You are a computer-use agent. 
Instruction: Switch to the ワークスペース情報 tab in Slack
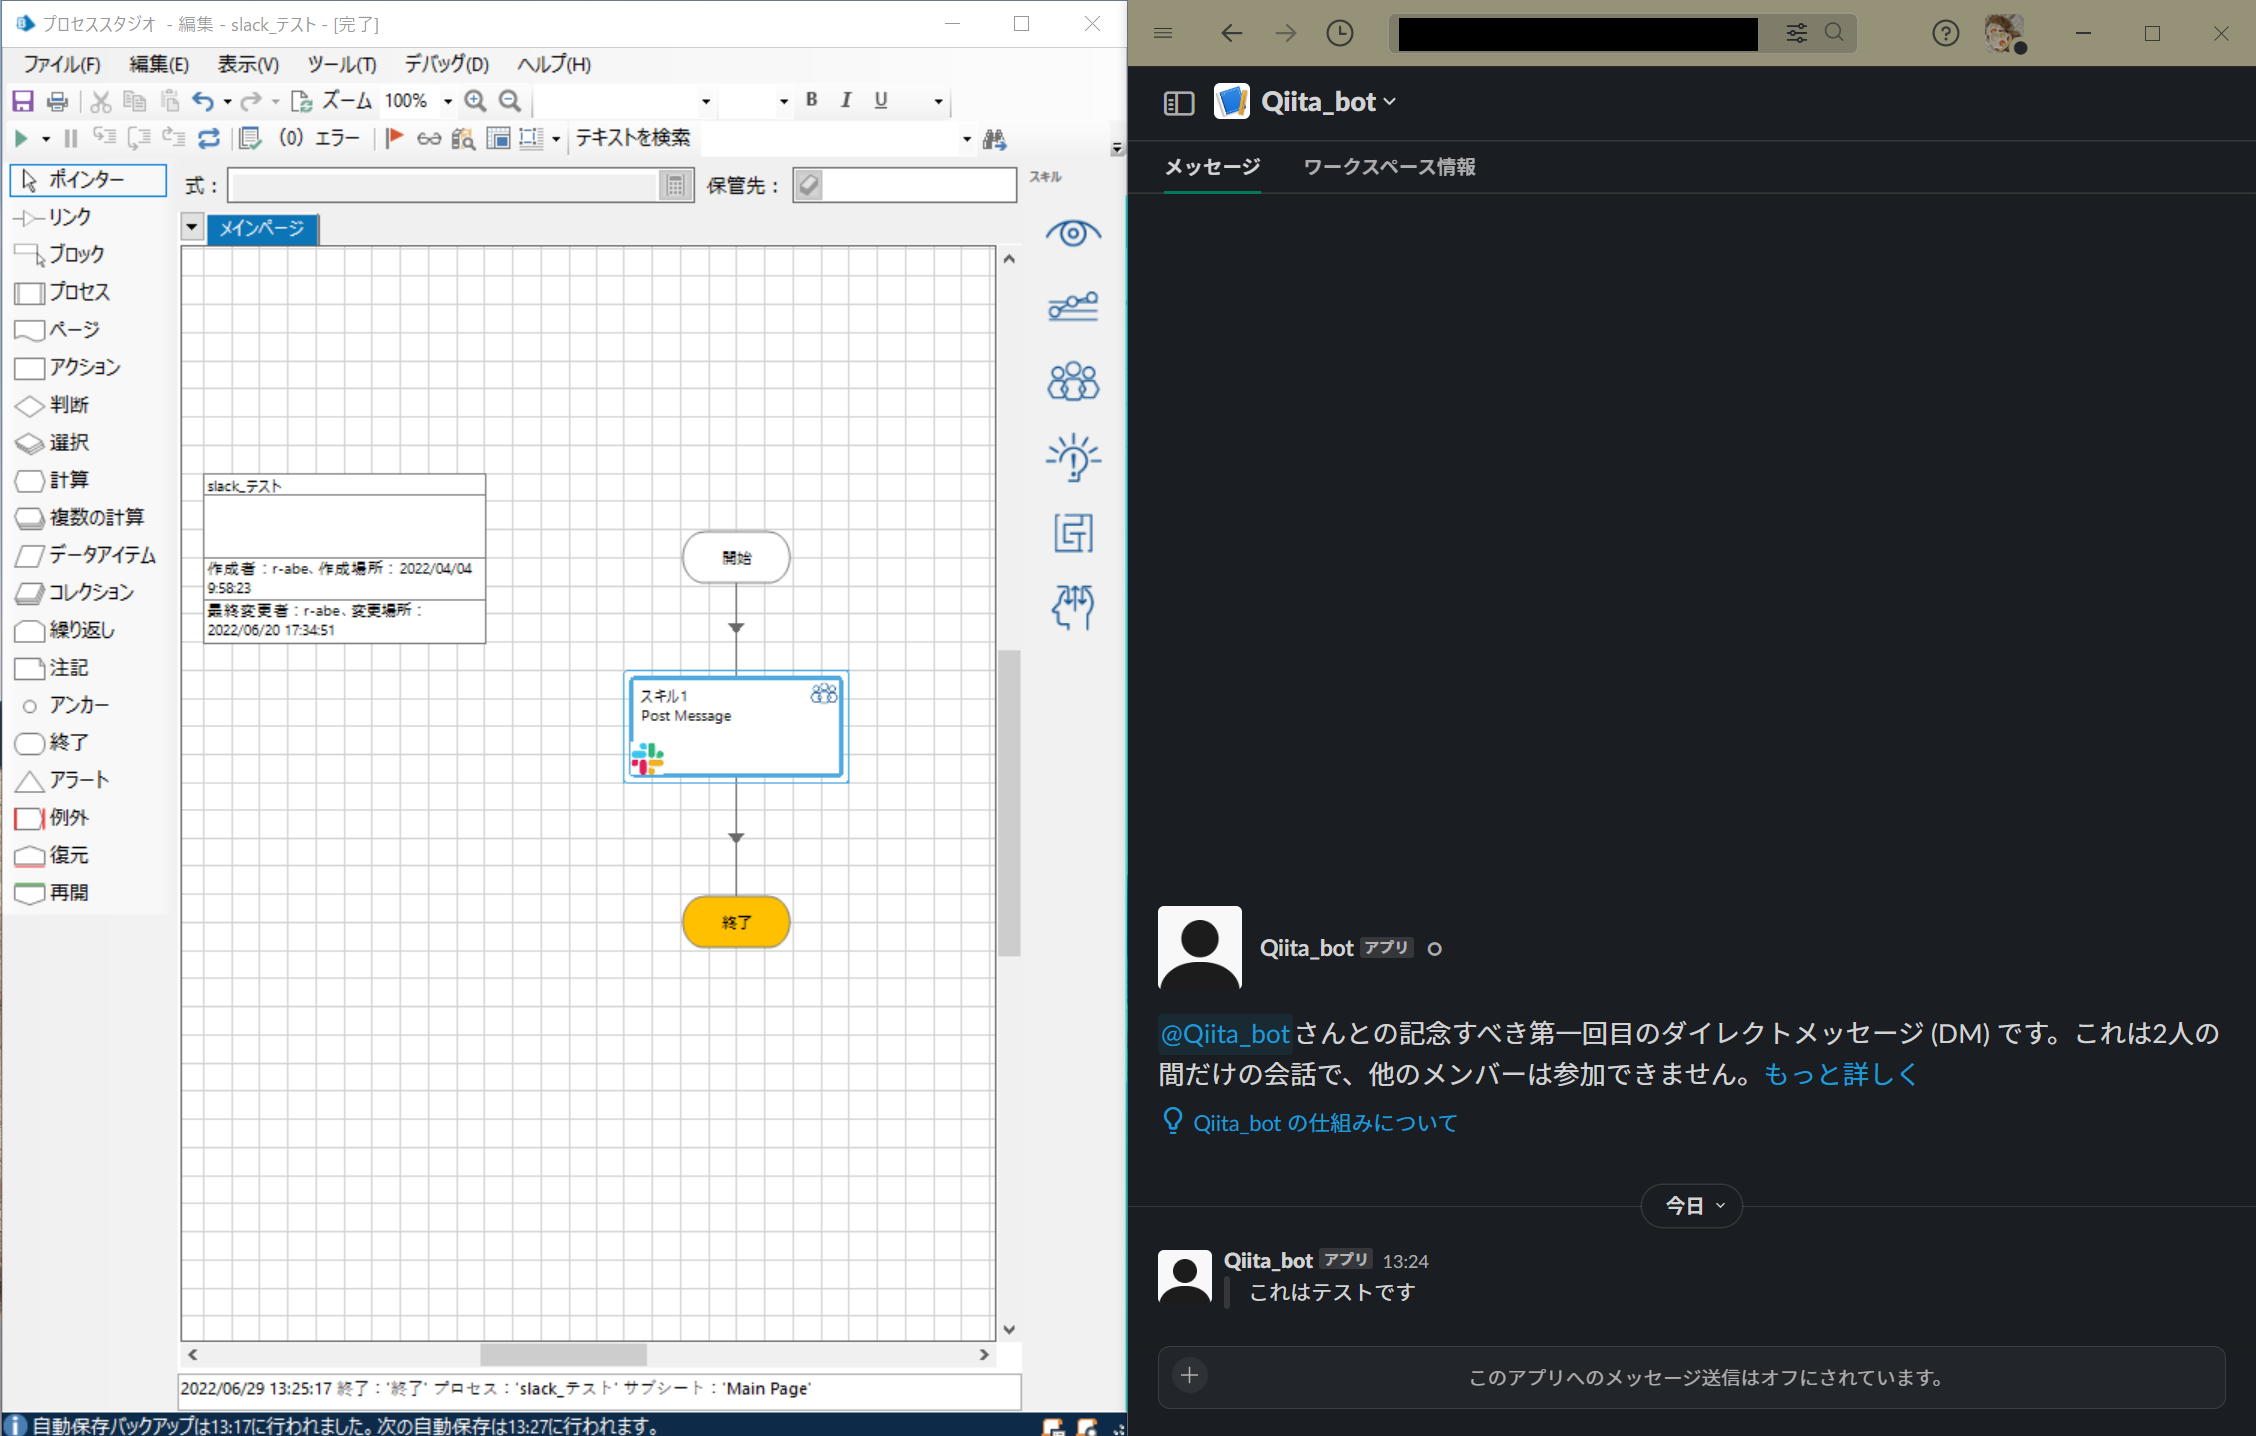tap(1390, 167)
